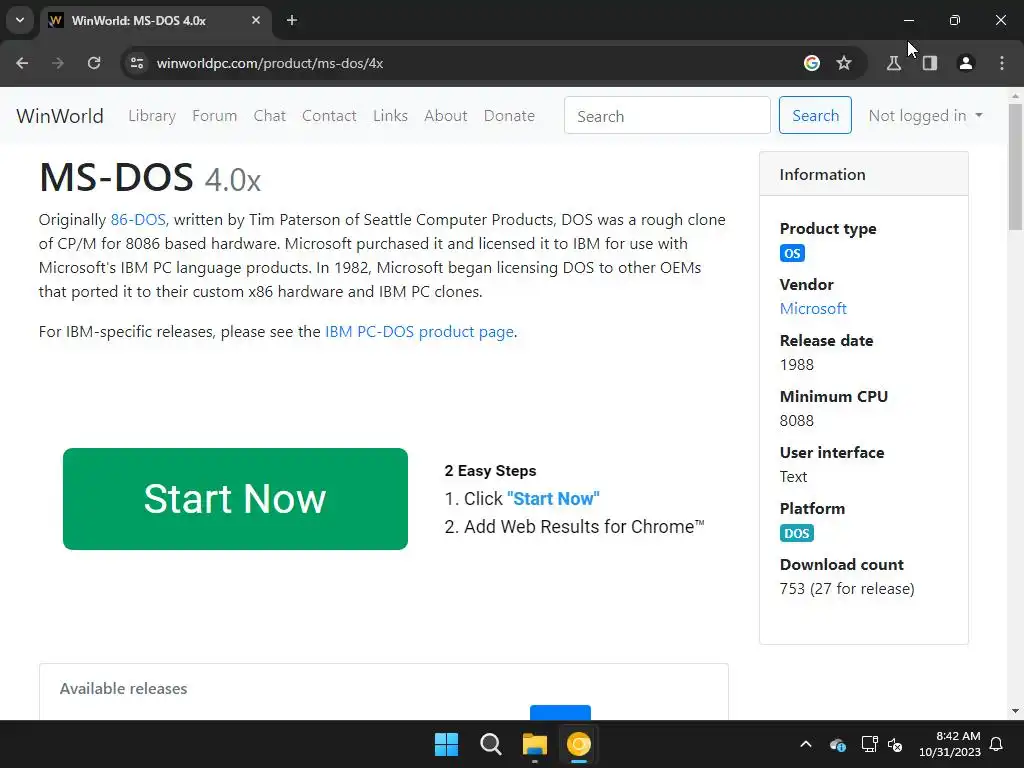The width and height of the screenshot is (1024, 768).
Task: Close the WinWorld MS-DOS tab
Action: point(256,20)
